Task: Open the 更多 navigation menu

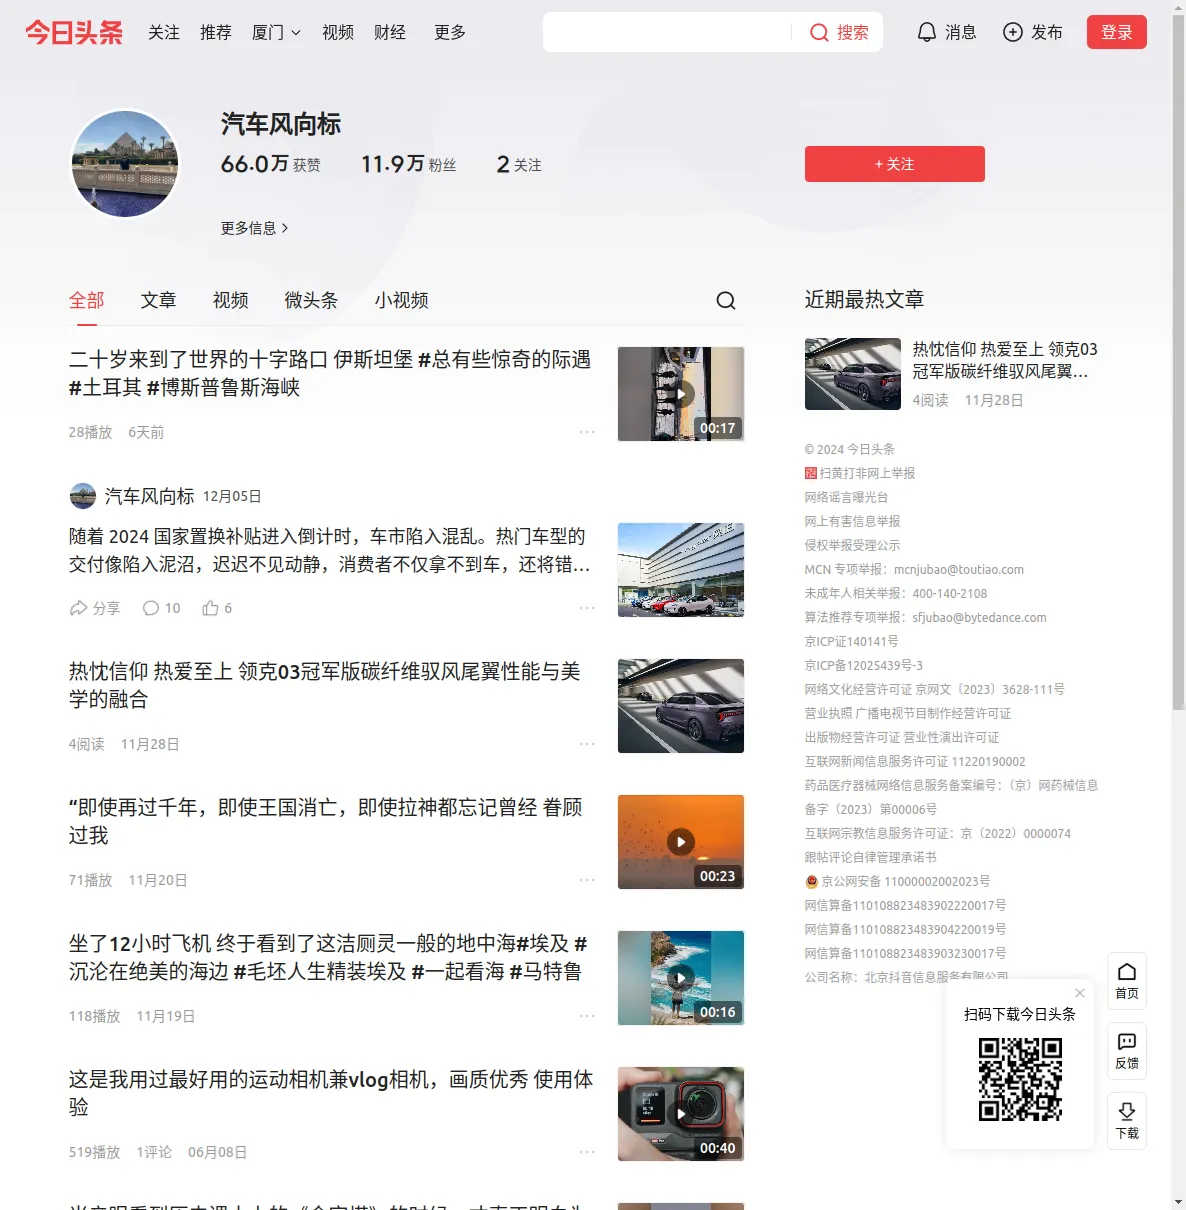Action: [x=450, y=32]
